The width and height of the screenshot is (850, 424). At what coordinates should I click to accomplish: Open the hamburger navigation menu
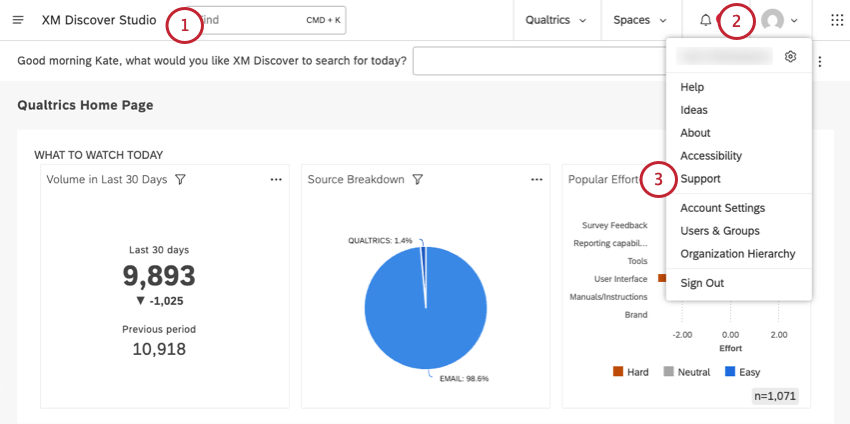[18, 20]
